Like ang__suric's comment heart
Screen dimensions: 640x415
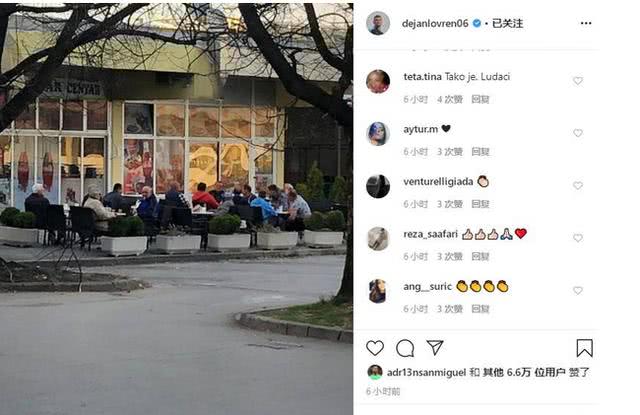coord(578,291)
